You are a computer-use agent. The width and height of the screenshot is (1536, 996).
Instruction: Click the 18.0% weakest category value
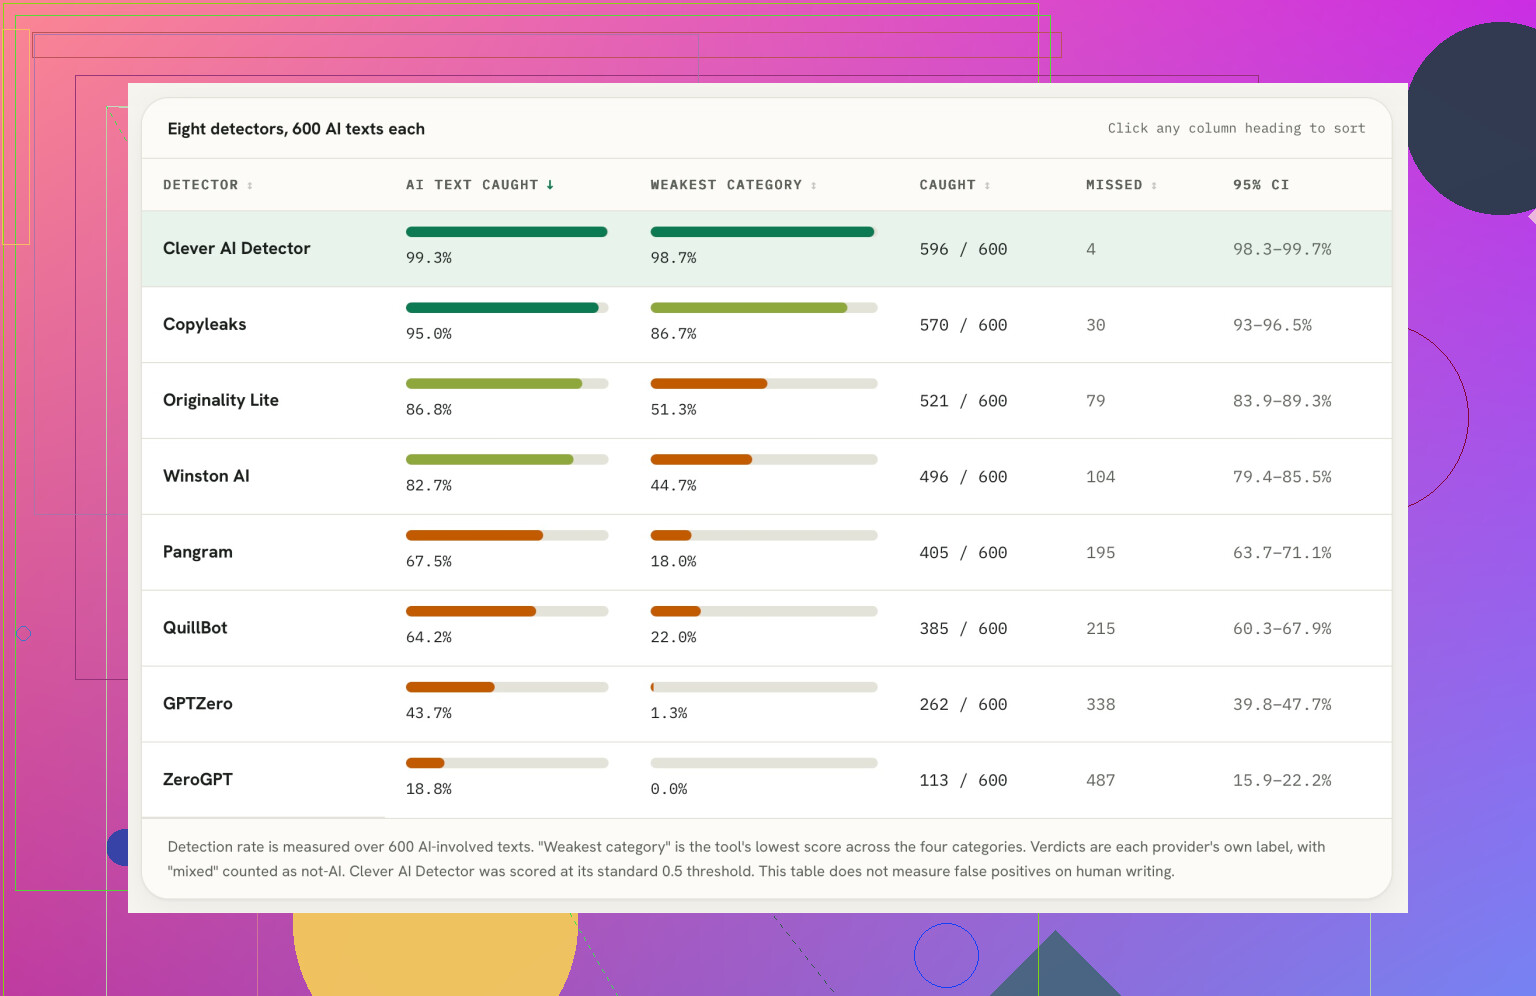(673, 562)
